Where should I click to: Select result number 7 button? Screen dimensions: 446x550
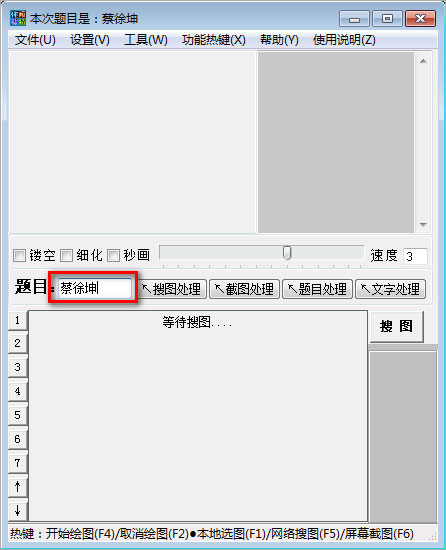(x=18, y=463)
